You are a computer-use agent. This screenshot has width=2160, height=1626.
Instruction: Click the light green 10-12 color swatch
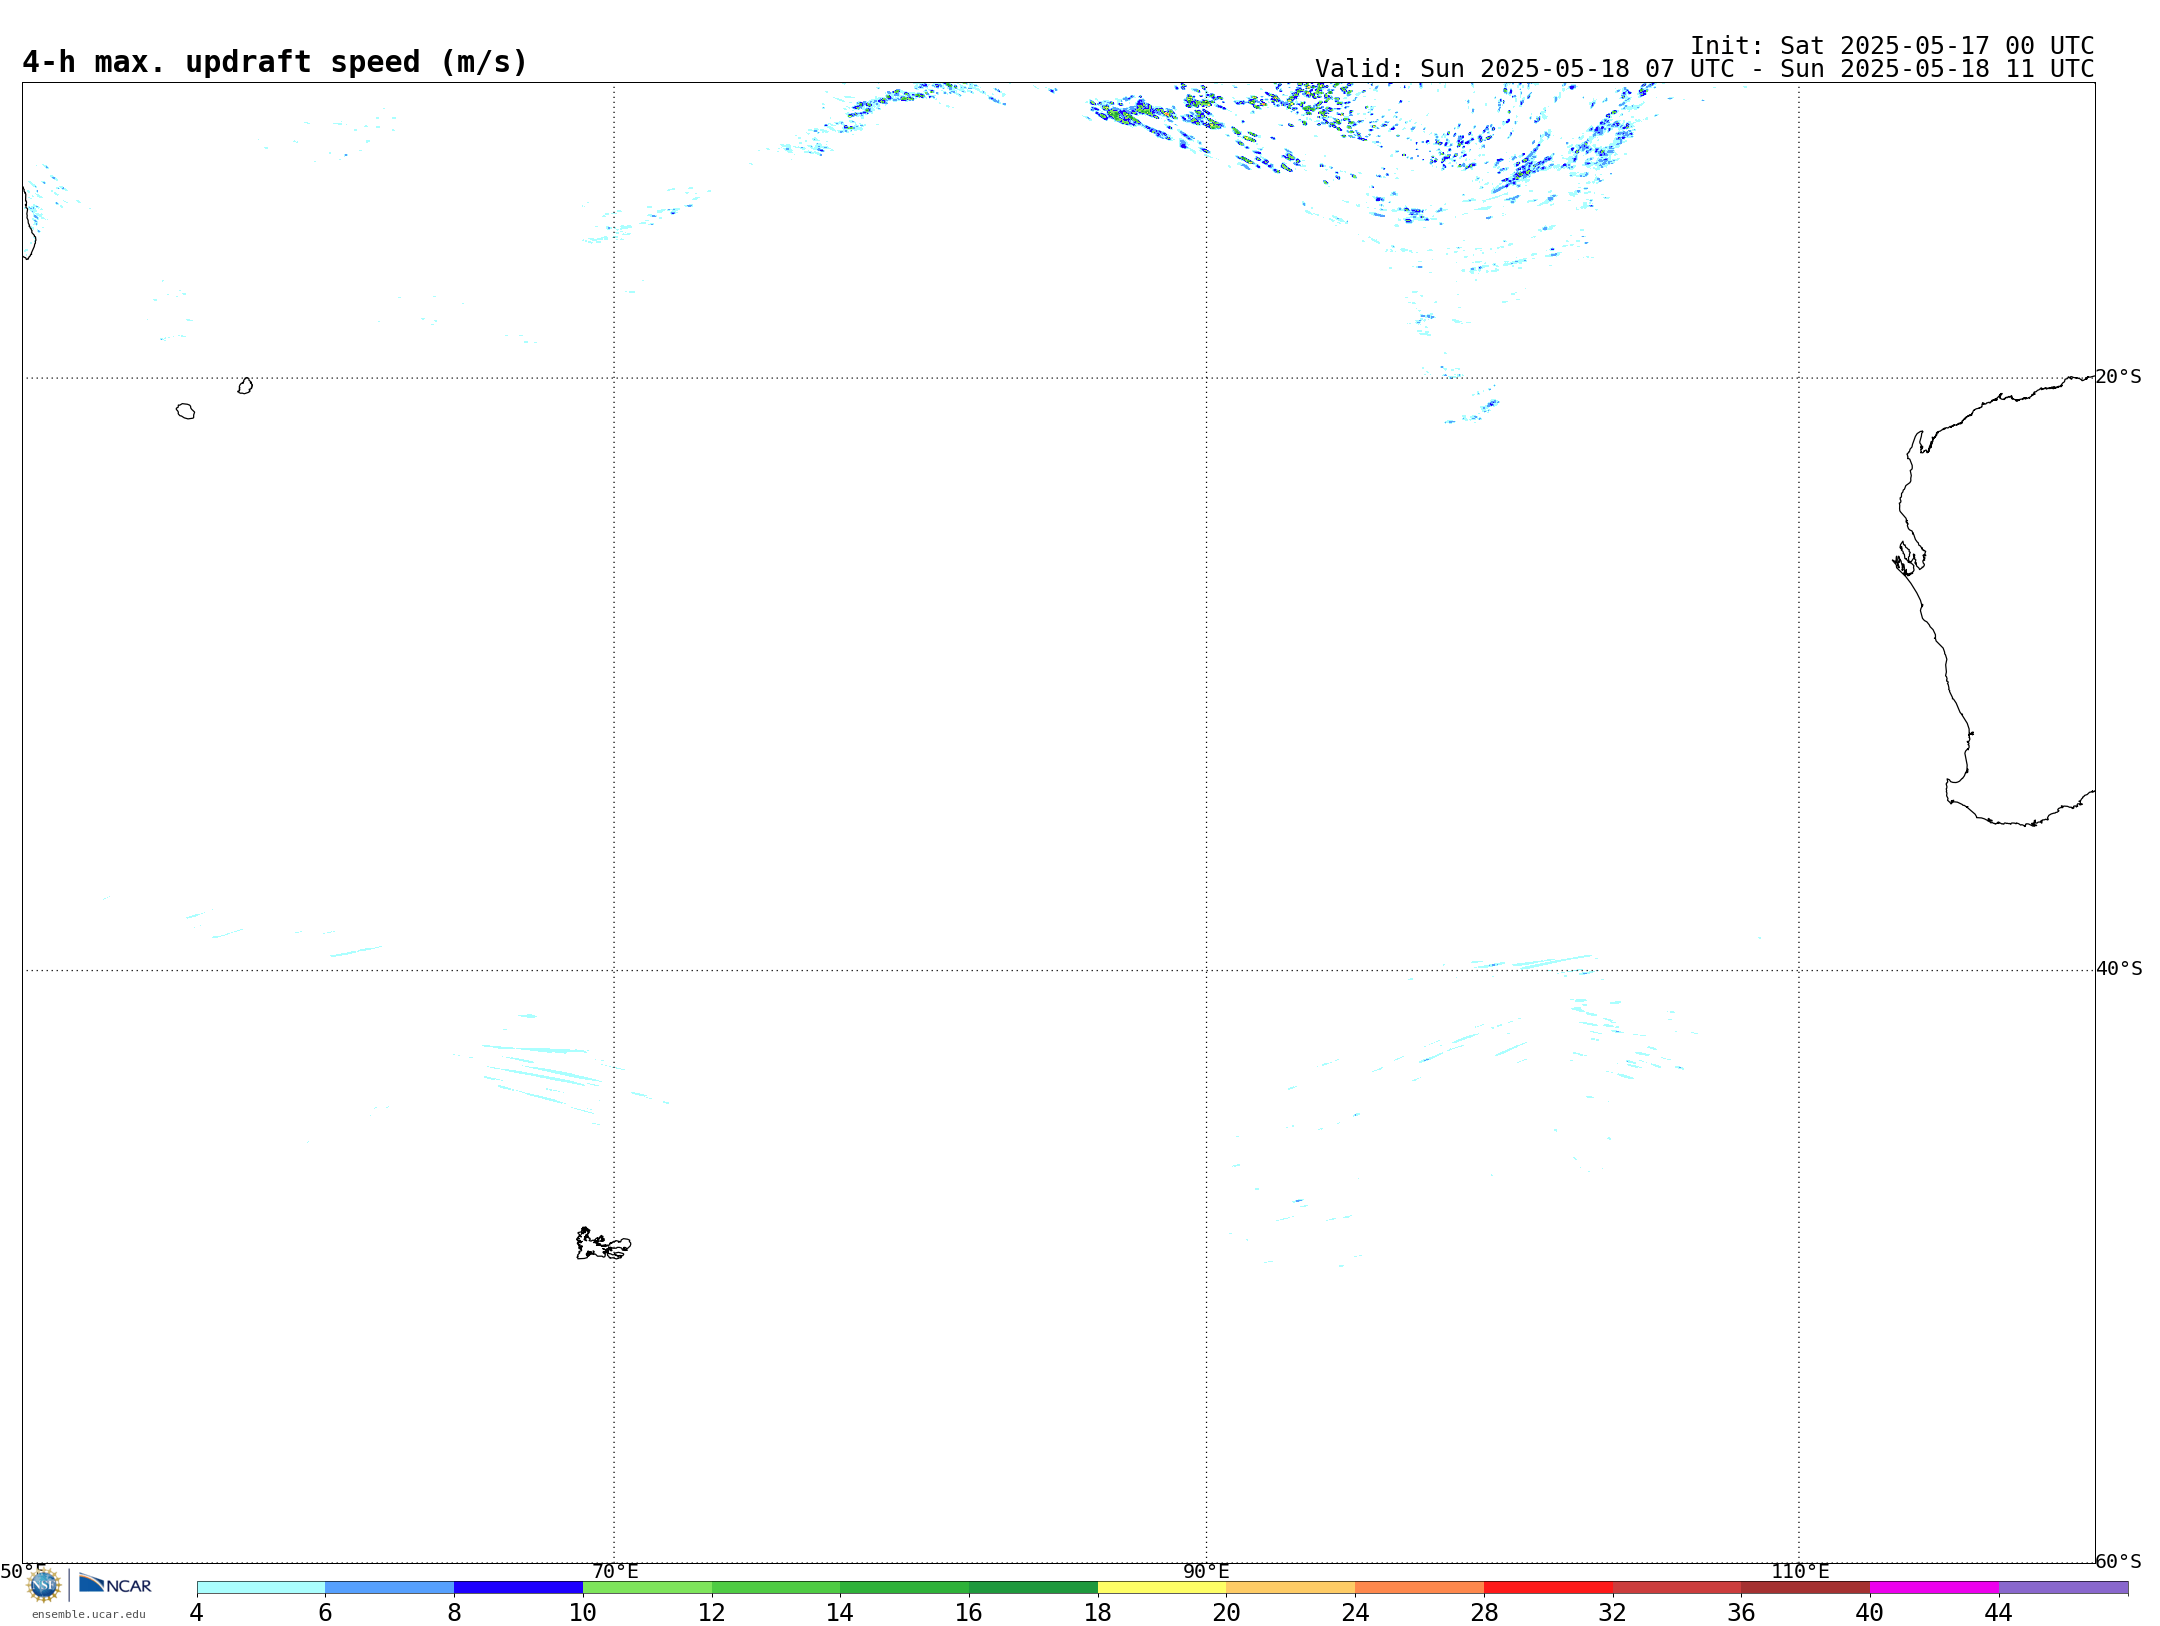pos(647,1587)
